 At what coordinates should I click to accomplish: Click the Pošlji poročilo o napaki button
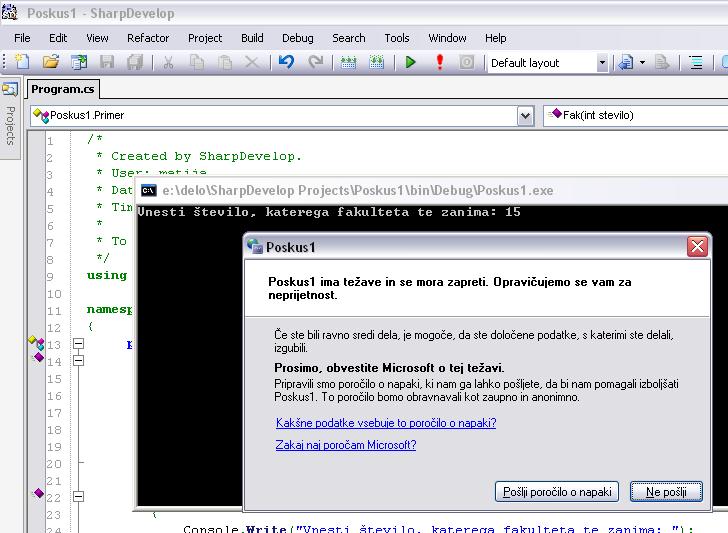point(557,492)
